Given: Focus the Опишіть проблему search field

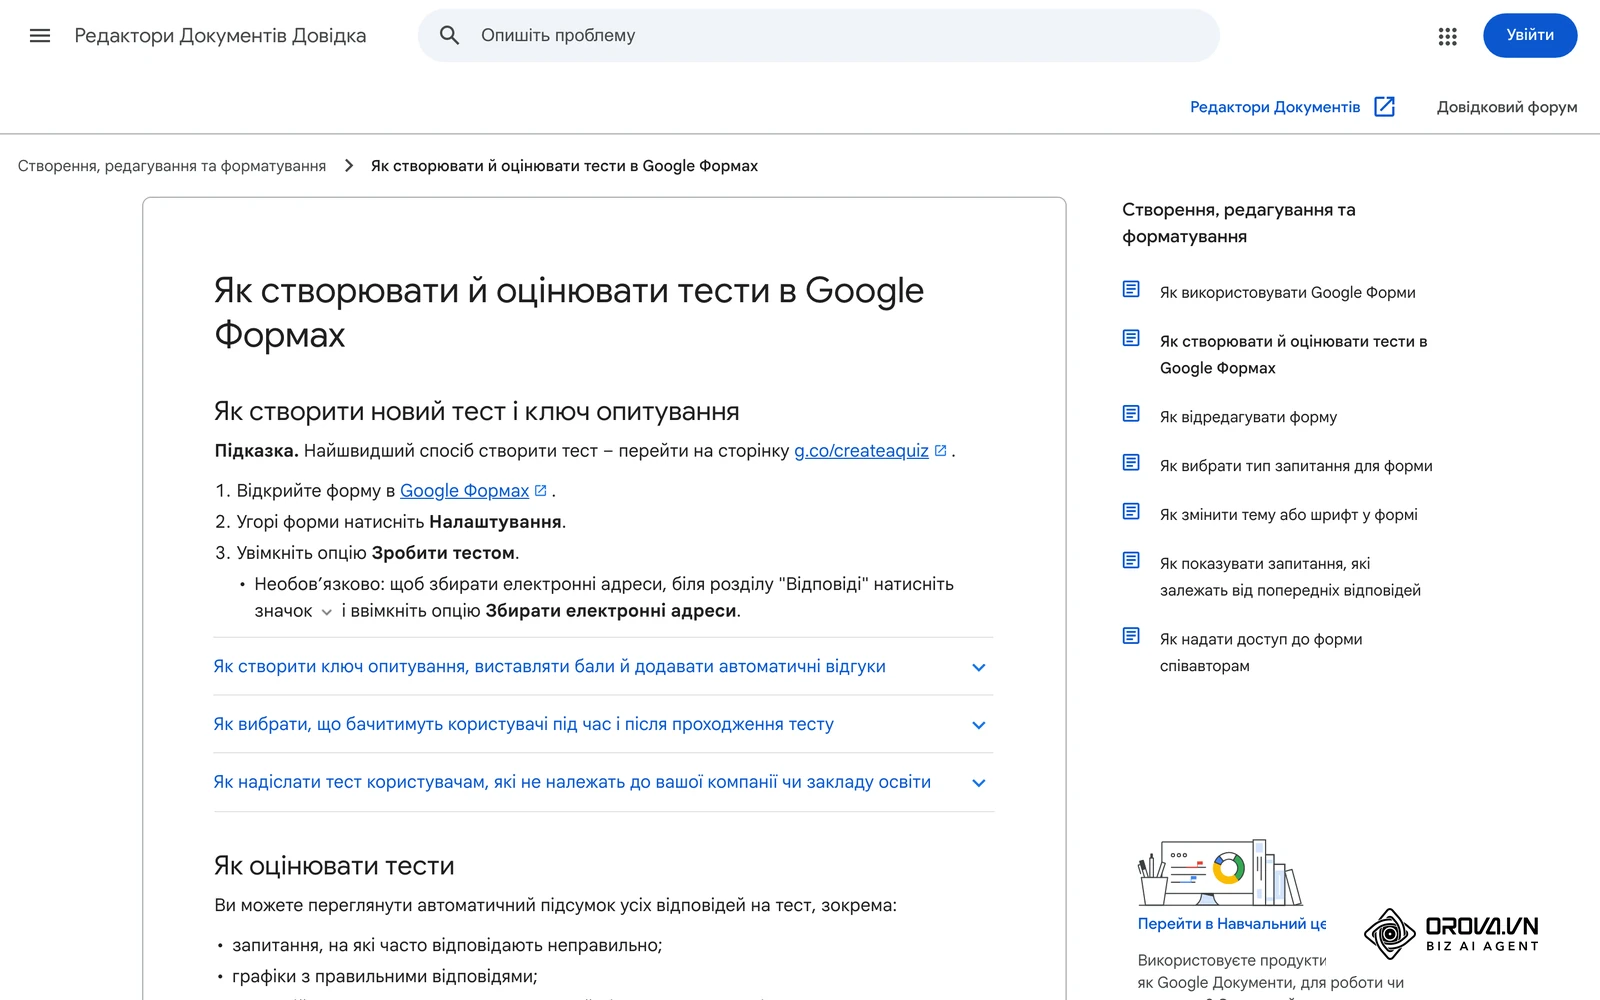Looking at the screenshot, I should (818, 36).
